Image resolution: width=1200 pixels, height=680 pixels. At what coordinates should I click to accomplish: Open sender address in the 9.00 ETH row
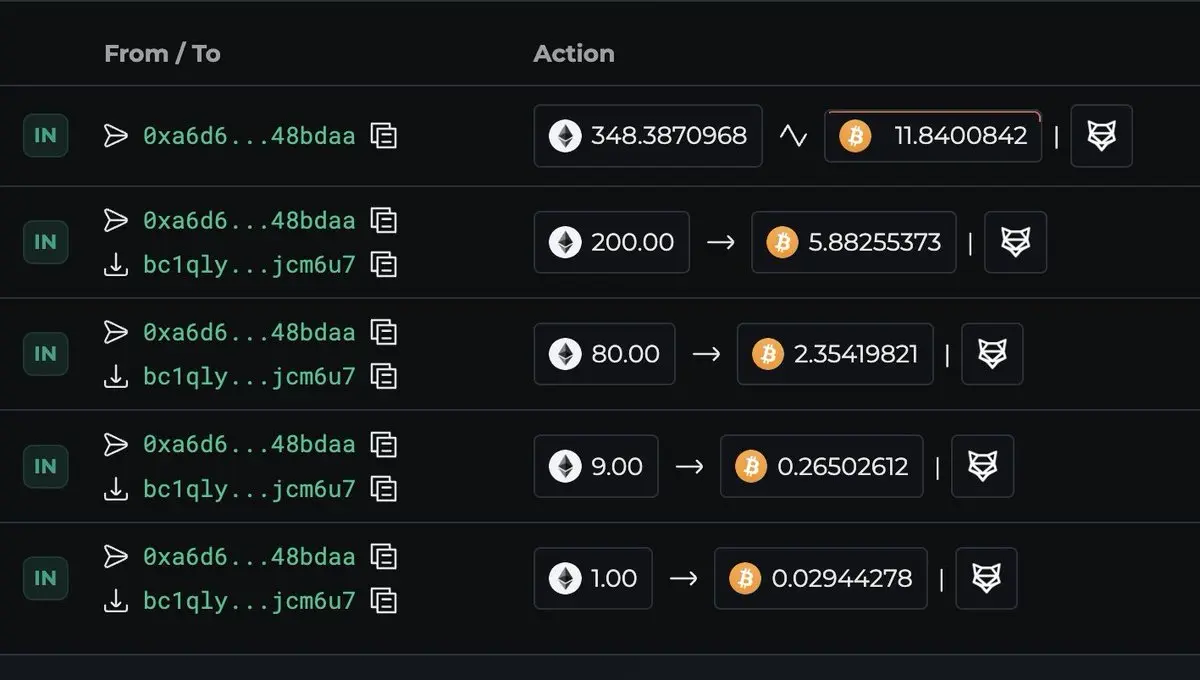249,444
